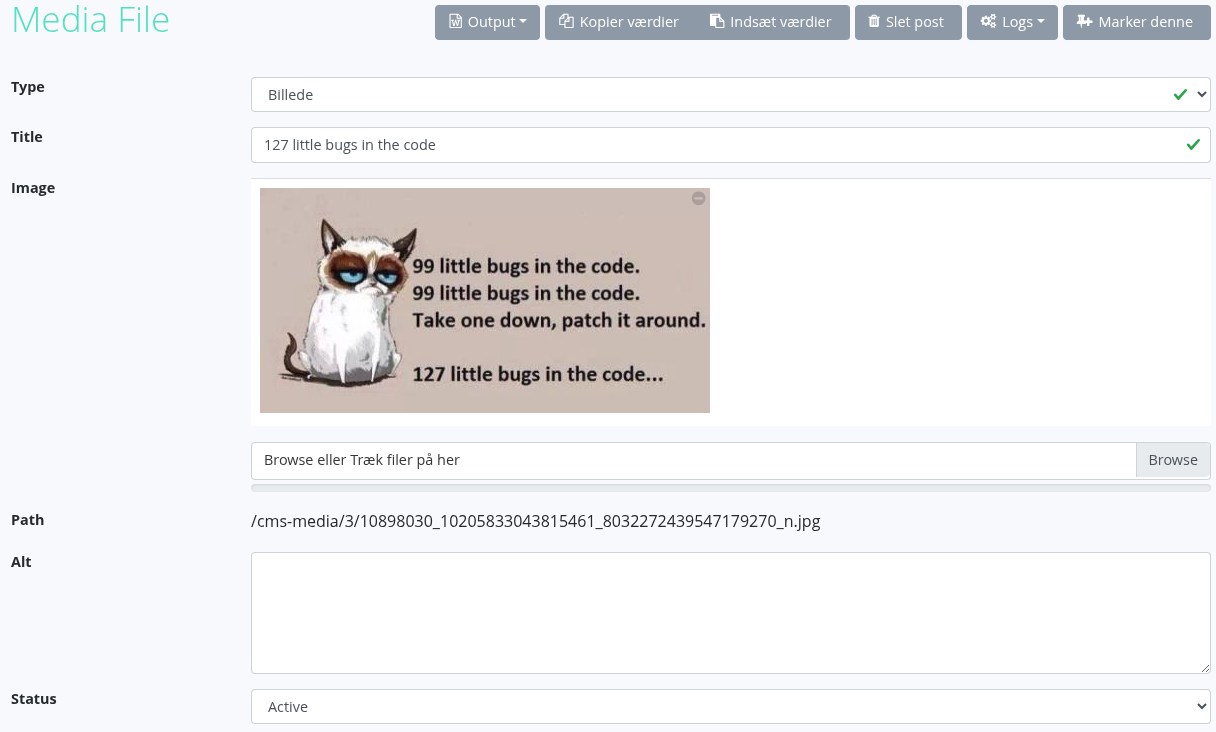Click the 'Browse eller Træk filer på her' field
The height and width of the screenshot is (732, 1216).
[694, 460]
